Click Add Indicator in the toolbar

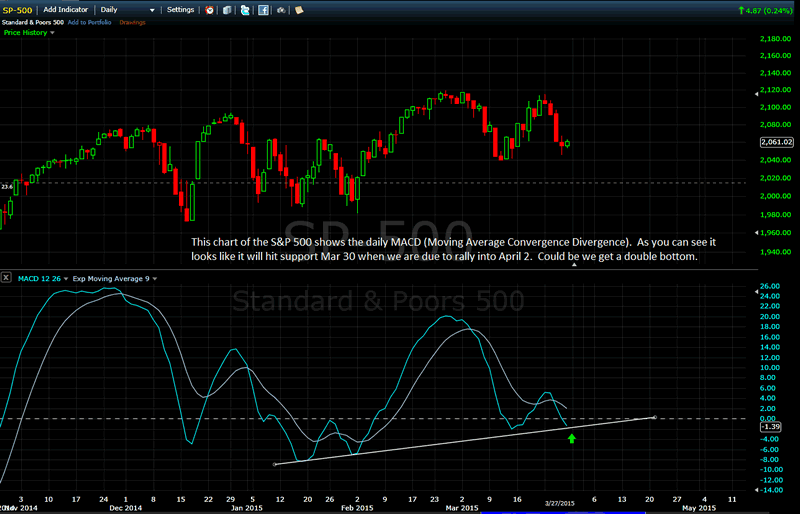click(66, 9)
